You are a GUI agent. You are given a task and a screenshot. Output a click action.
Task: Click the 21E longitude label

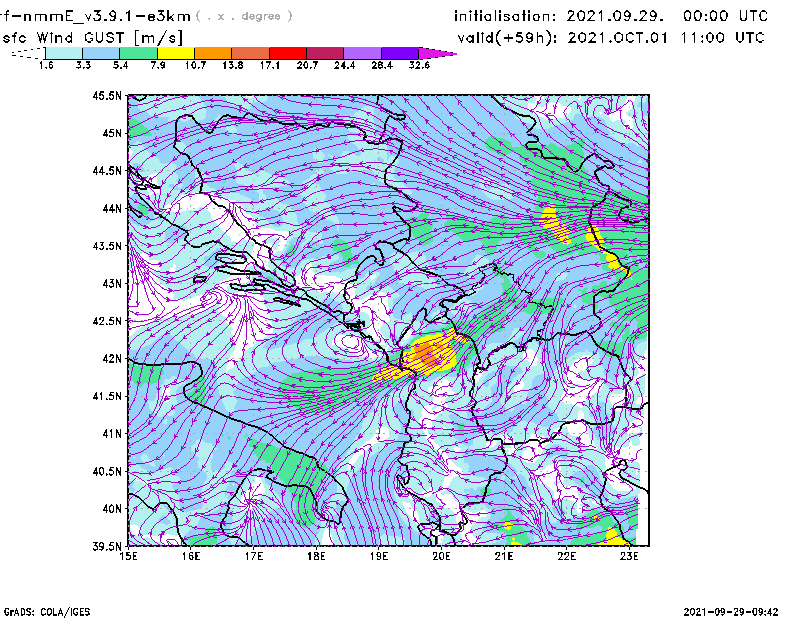504,556
